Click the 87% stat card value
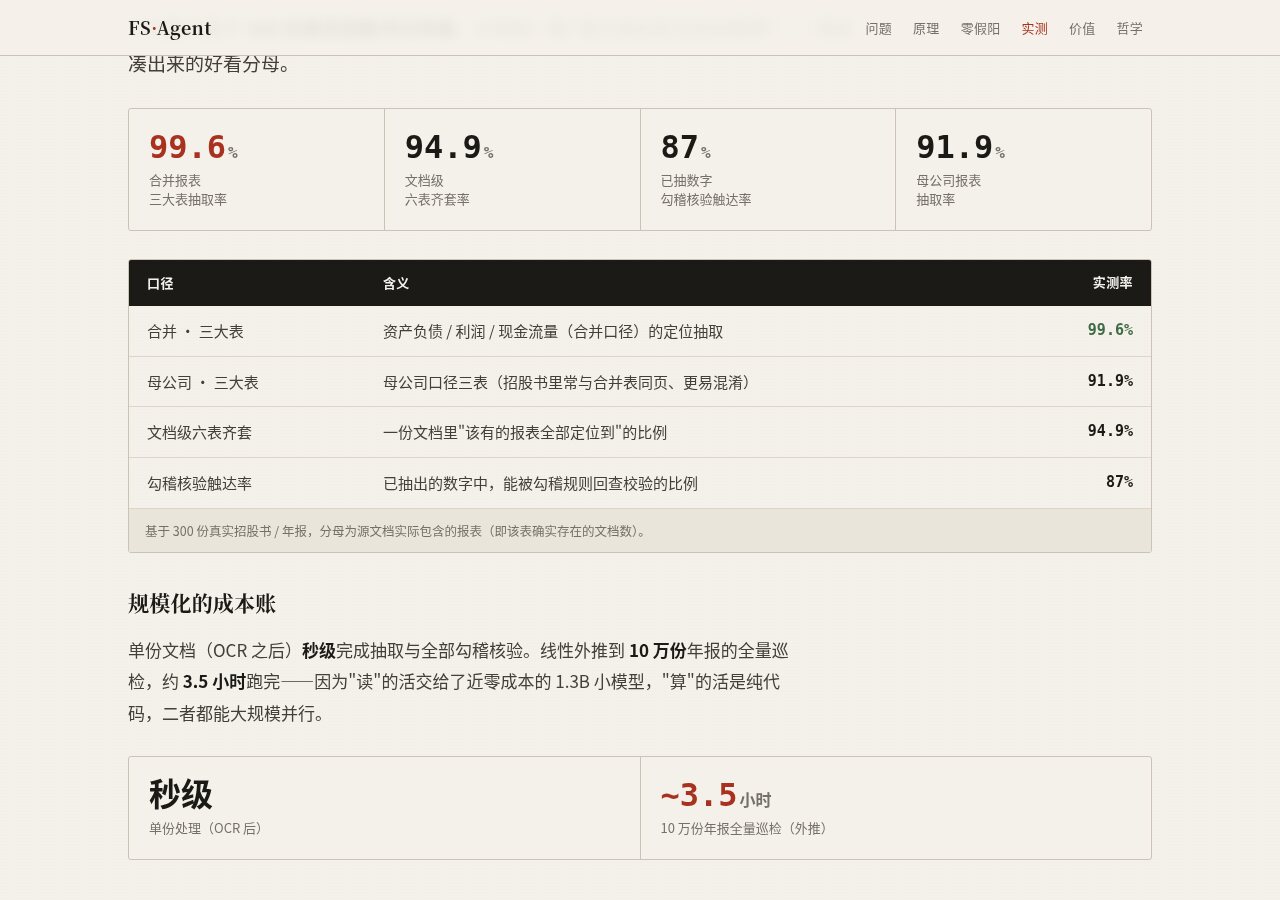This screenshot has width=1280, height=900. coord(686,147)
